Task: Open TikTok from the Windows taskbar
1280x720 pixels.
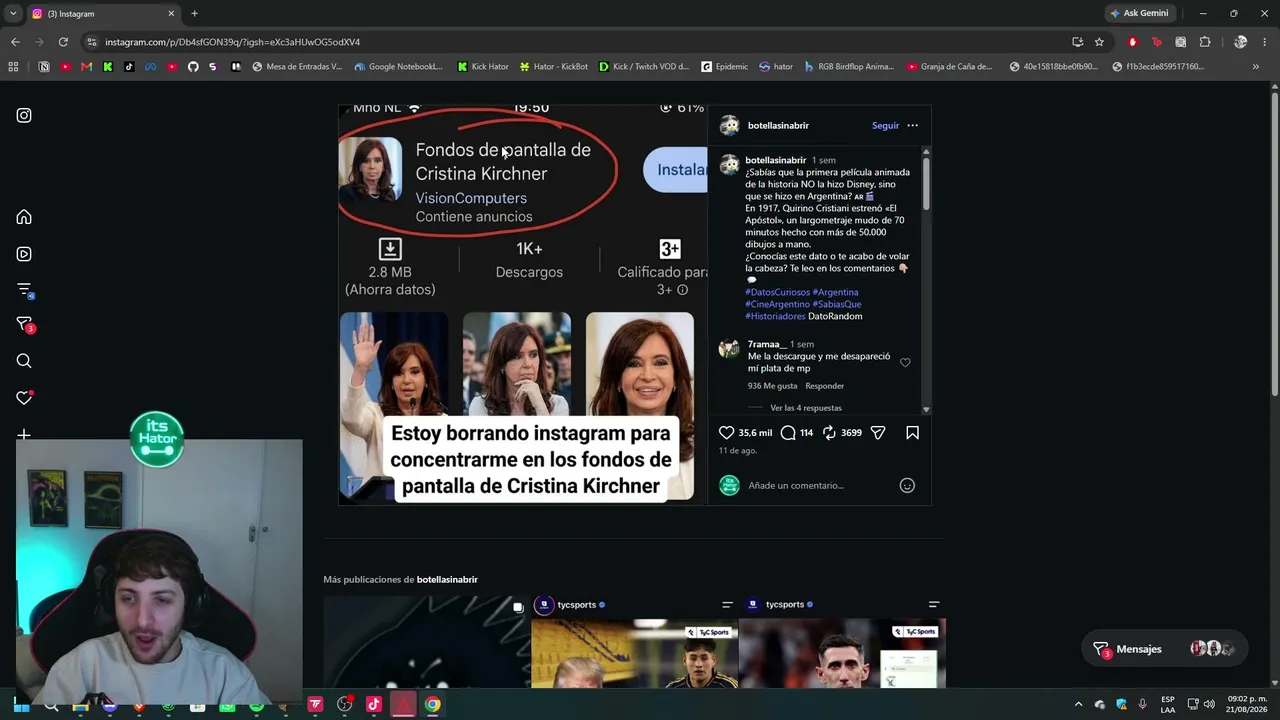Action: coord(374,704)
